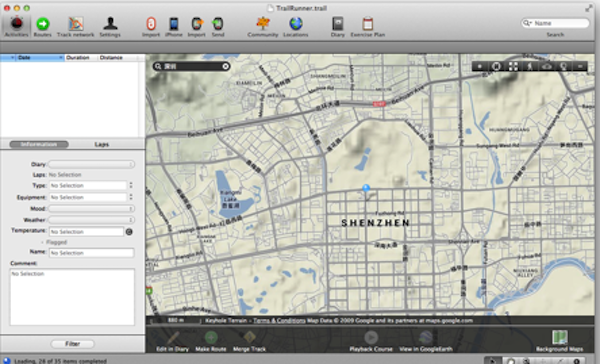
Task: Tick the Flagged checkbox
Action: click(x=42, y=242)
